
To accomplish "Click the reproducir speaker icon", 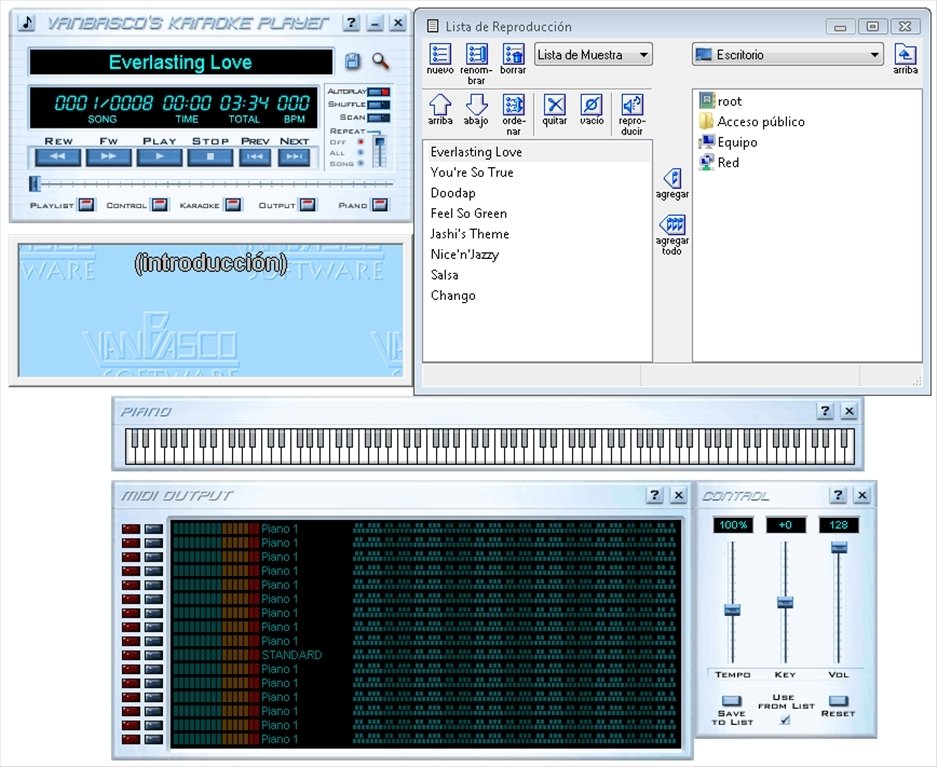I will click(x=632, y=104).
